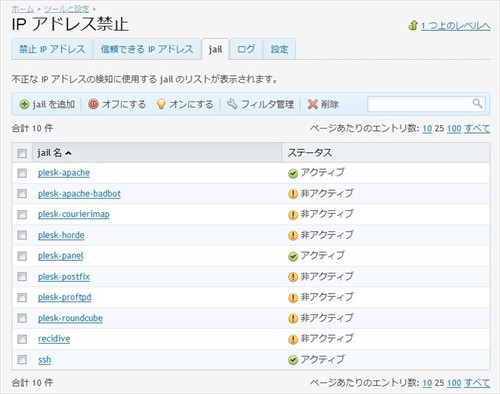This screenshot has height=394, width=500.
Task: Click the inactive warning icon for plesk-horde
Action: click(293, 236)
